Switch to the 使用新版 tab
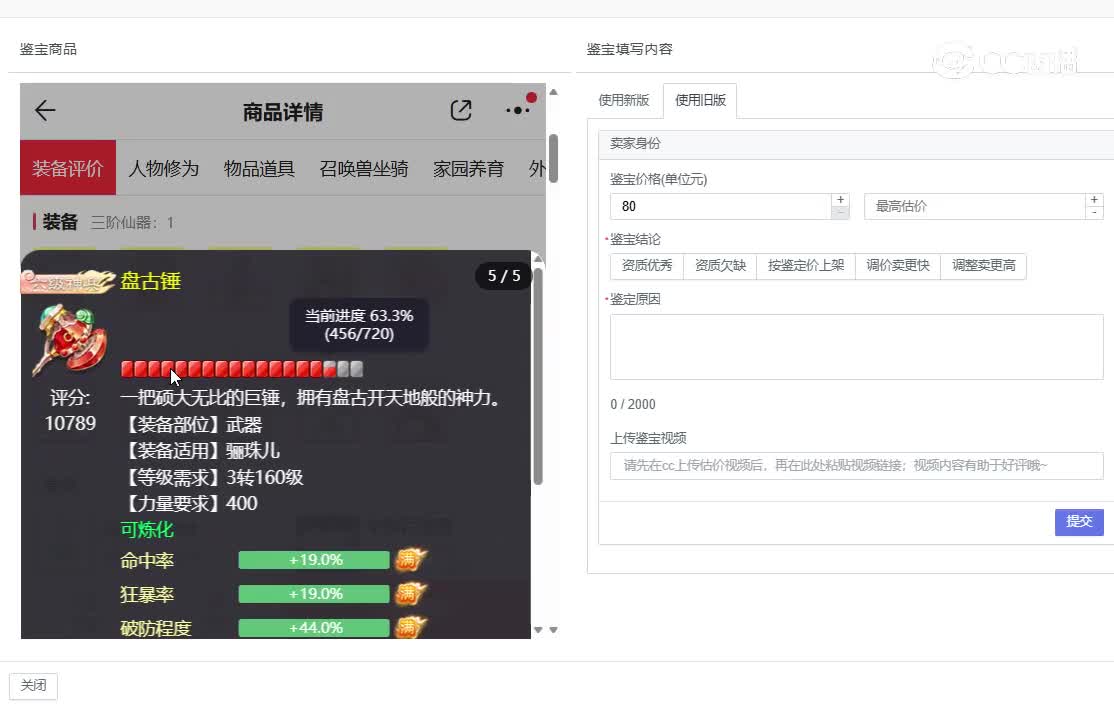 coord(624,100)
